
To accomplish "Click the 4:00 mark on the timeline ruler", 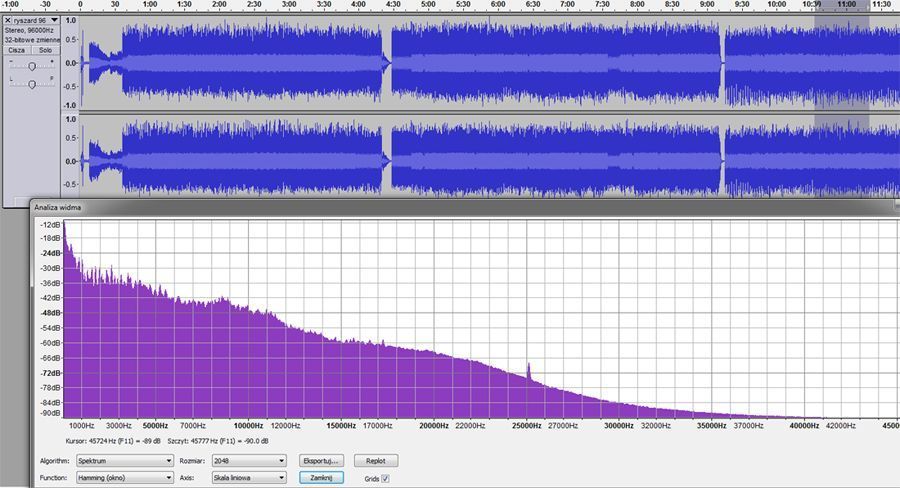I will [358, 5].
